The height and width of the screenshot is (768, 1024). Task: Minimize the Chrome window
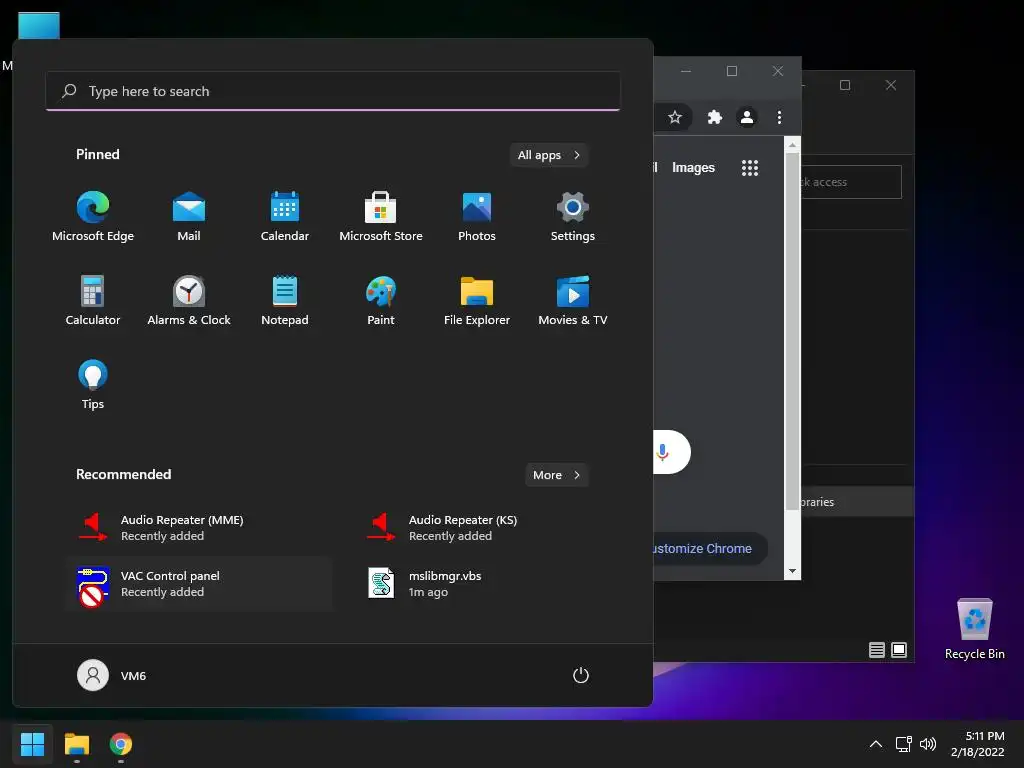[x=686, y=71]
